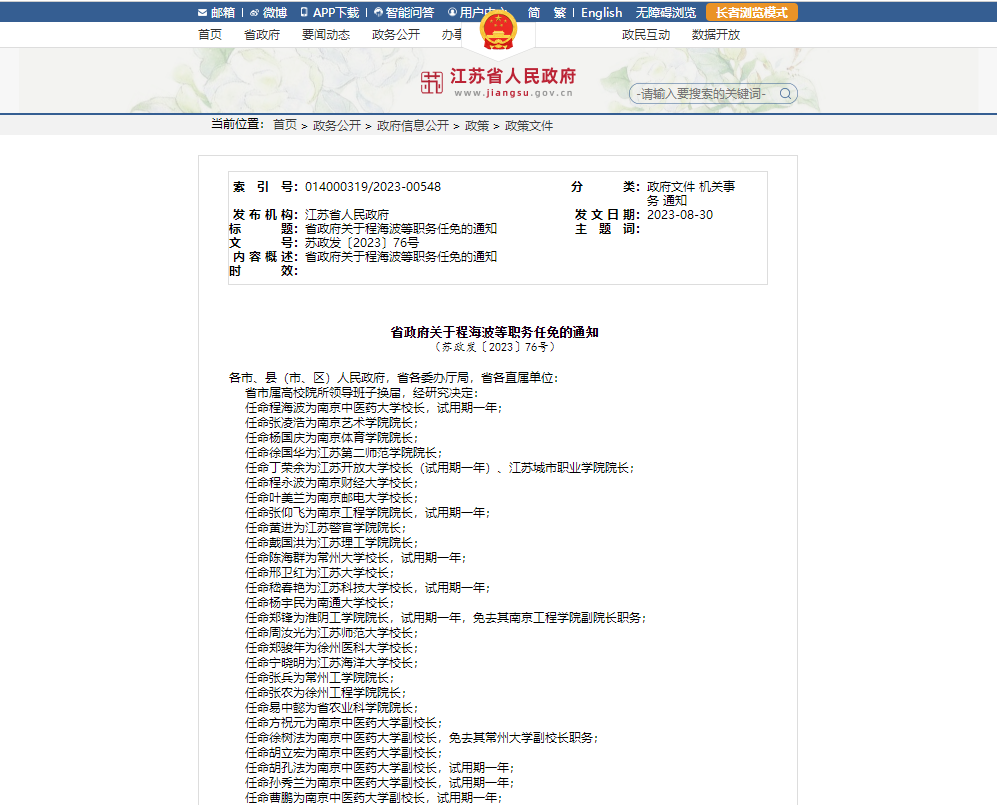Viewport: 997px width, 805px height.
Task: Focus the keyword search input field
Action: pyautogui.click(x=703, y=94)
